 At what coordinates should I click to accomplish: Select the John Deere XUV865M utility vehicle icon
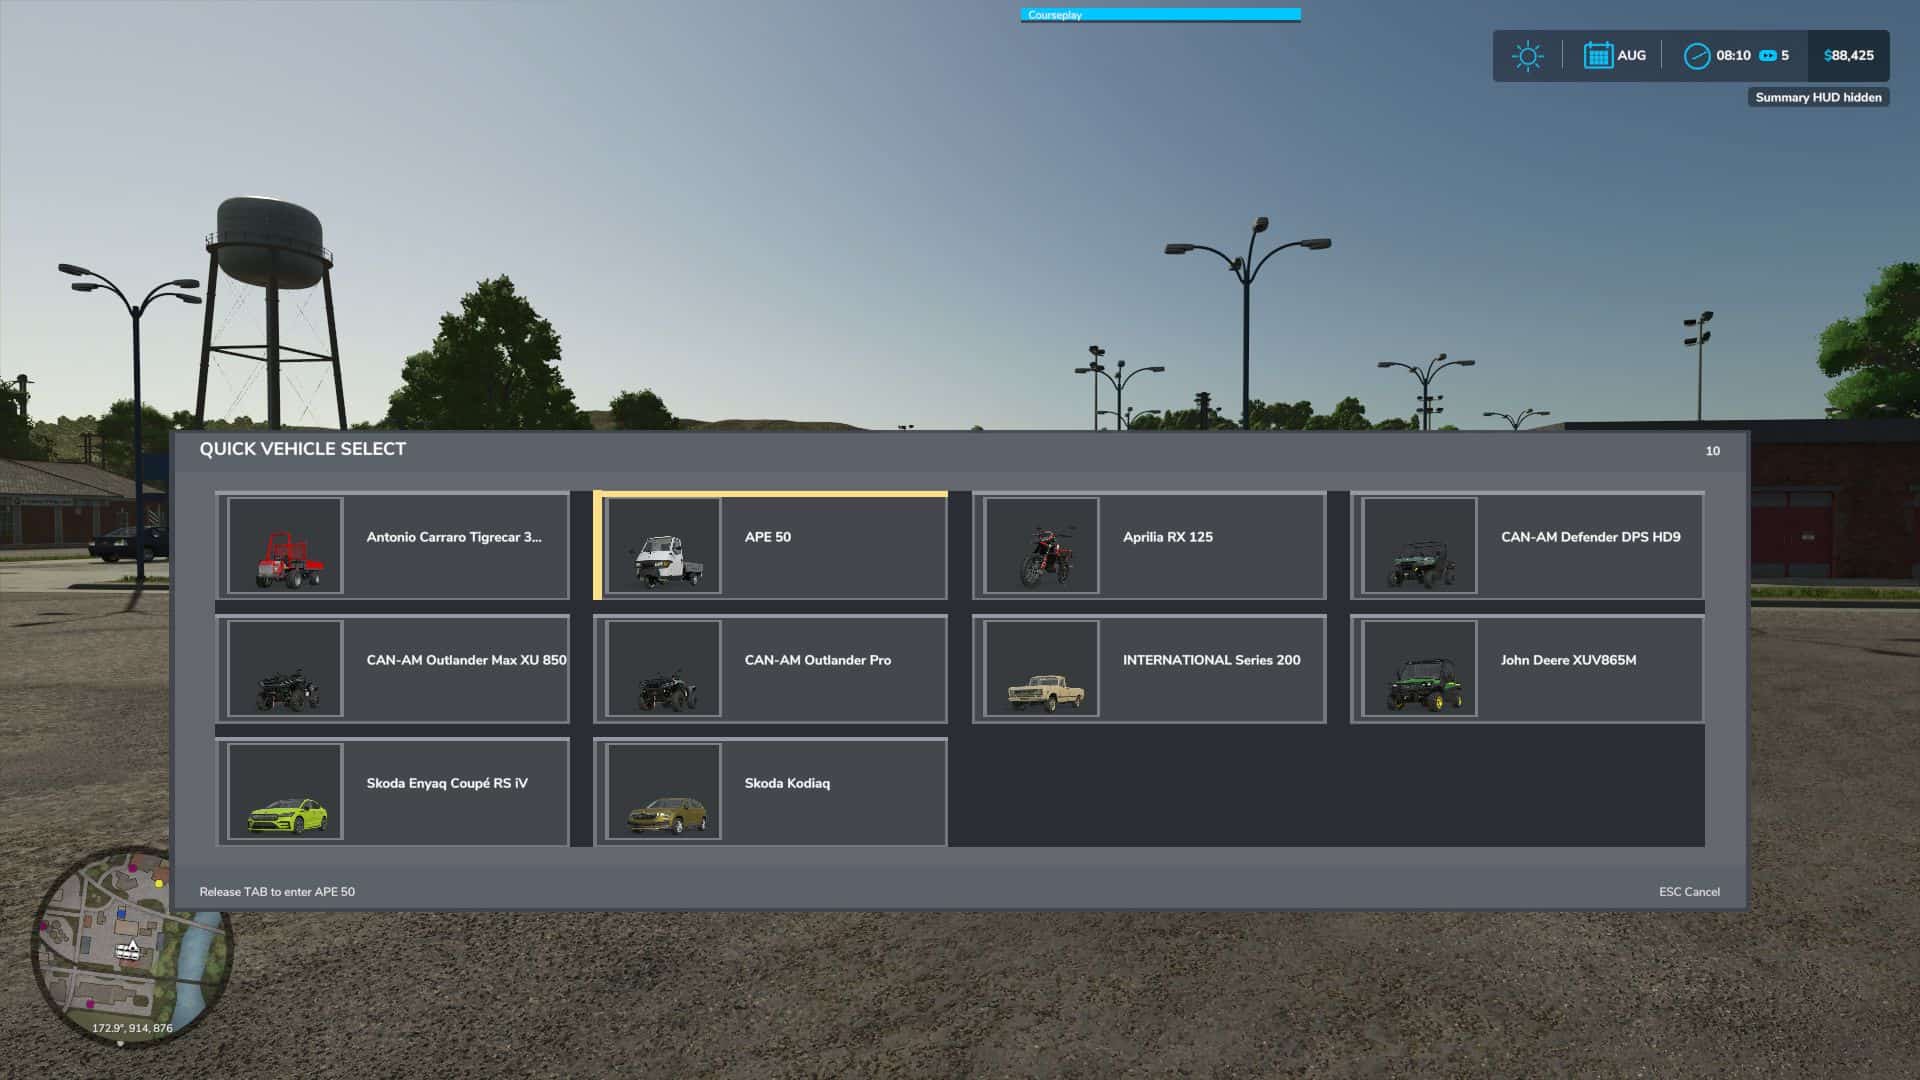1420,668
